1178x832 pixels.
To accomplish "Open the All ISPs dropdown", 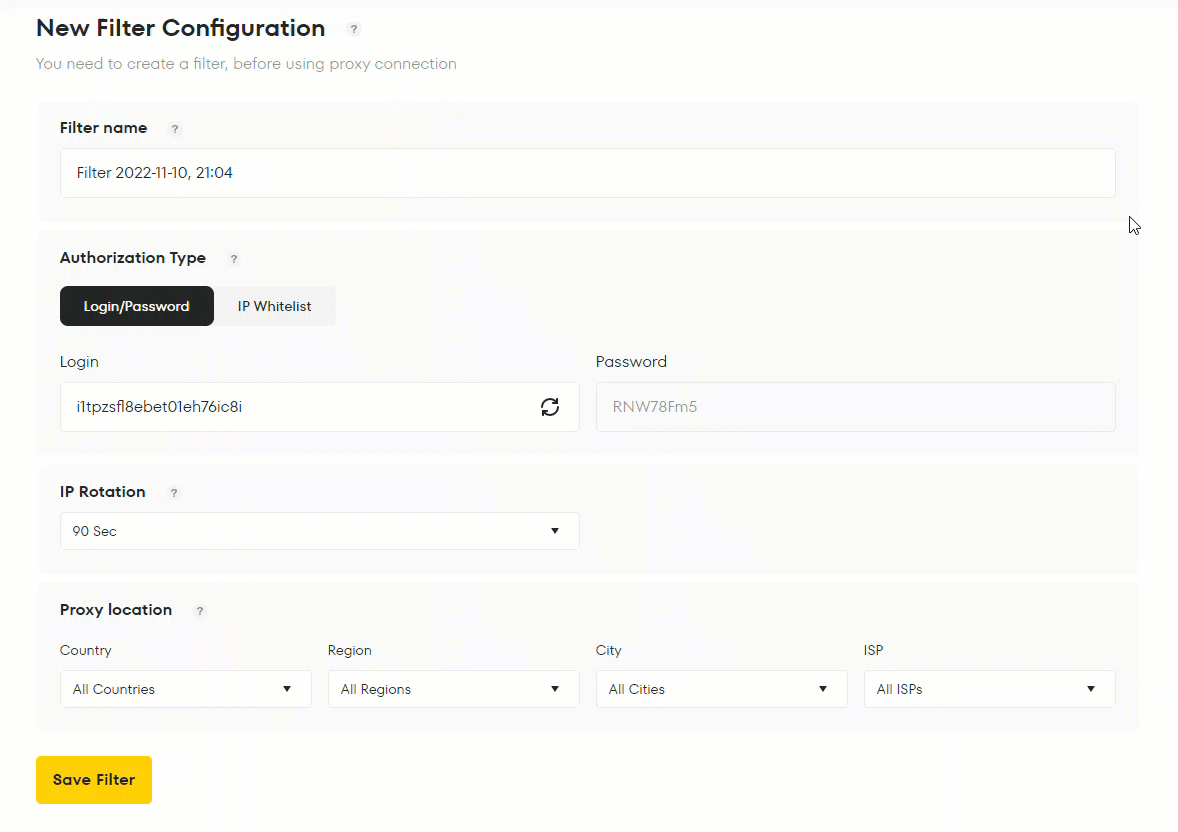I will [989, 689].
